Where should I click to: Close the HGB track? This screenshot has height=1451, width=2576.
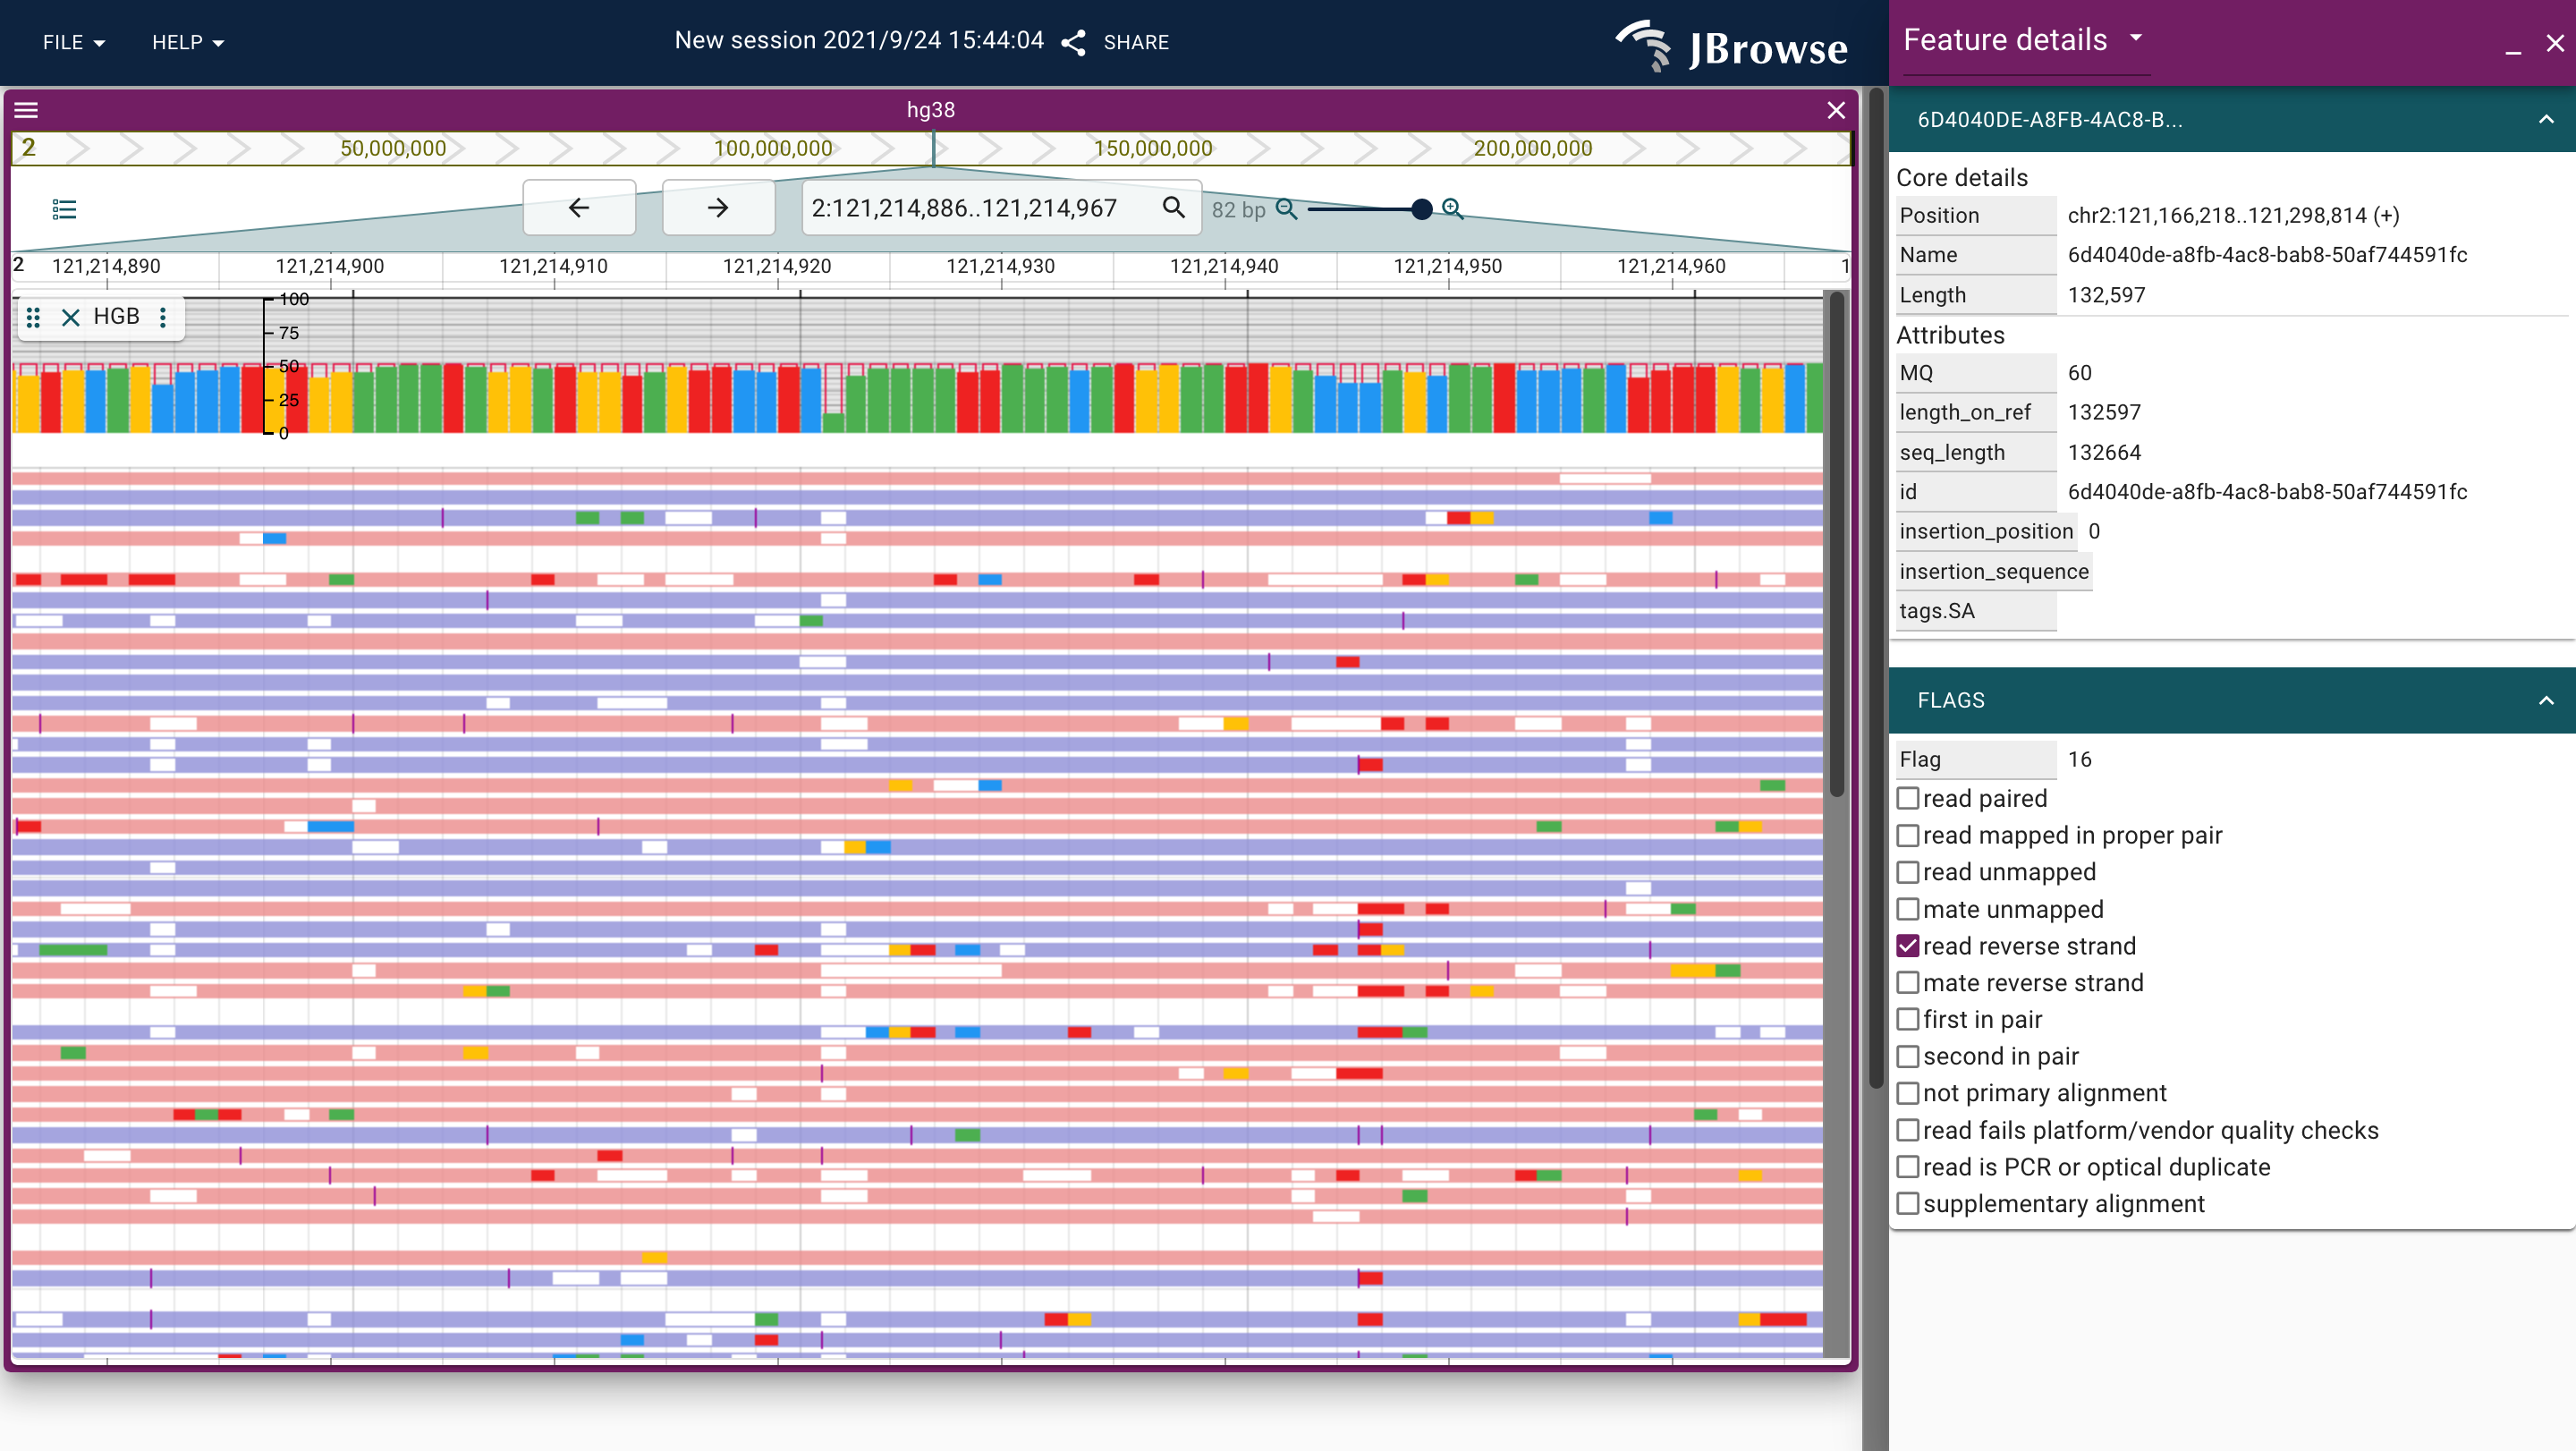[x=70, y=317]
